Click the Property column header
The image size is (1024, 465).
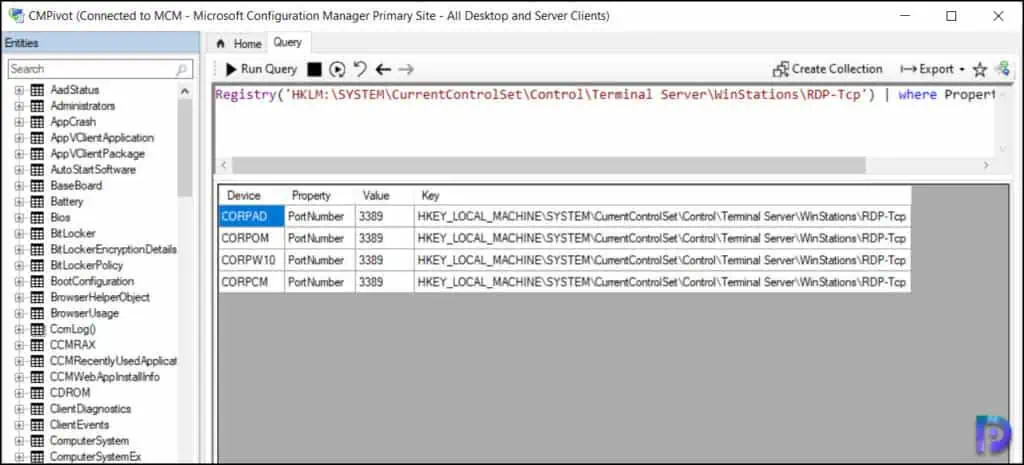[x=320, y=195]
